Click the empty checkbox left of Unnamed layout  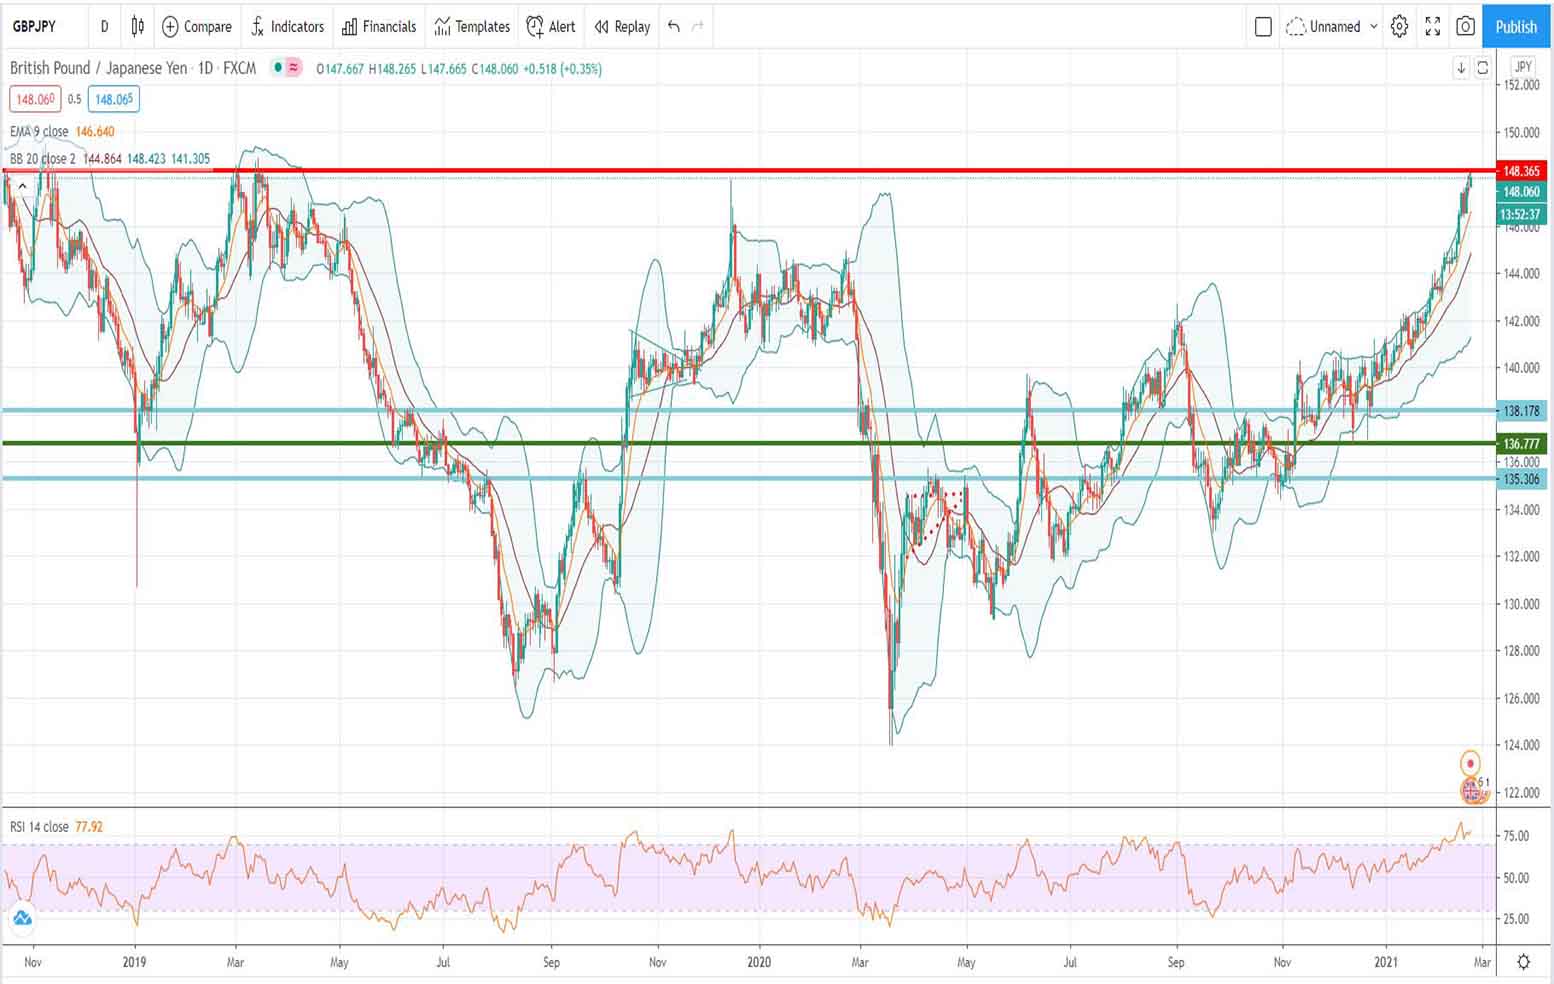[1262, 27]
